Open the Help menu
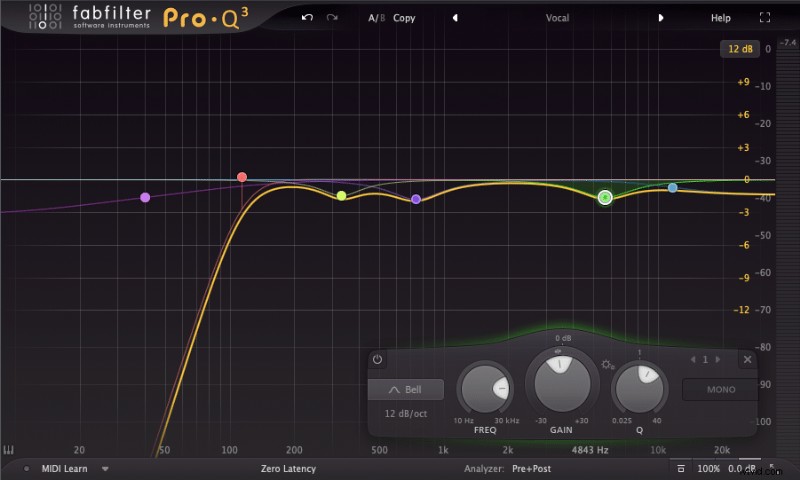Screen dimensions: 800x480 pos(720,18)
